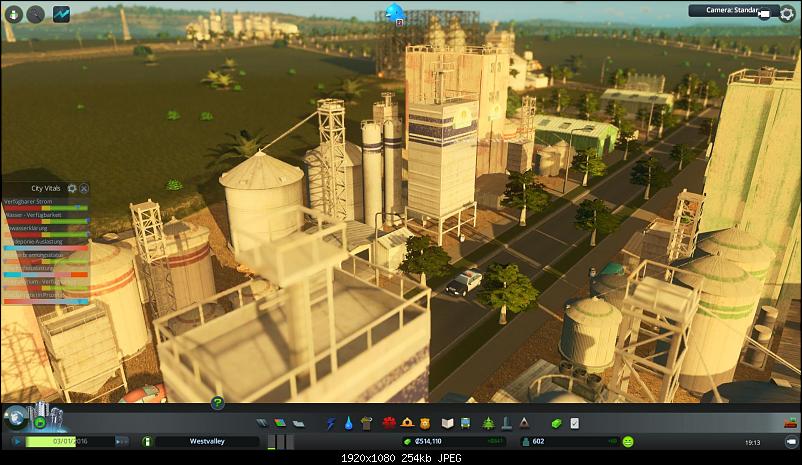Open the fire department helmet menu
Image resolution: width=802 pixels, height=465 pixels.
coord(407,423)
